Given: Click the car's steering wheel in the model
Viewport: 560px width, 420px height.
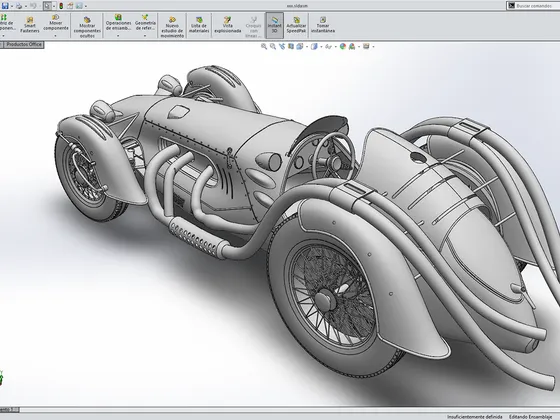Looking at the screenshot, I should tap(334, 155).
